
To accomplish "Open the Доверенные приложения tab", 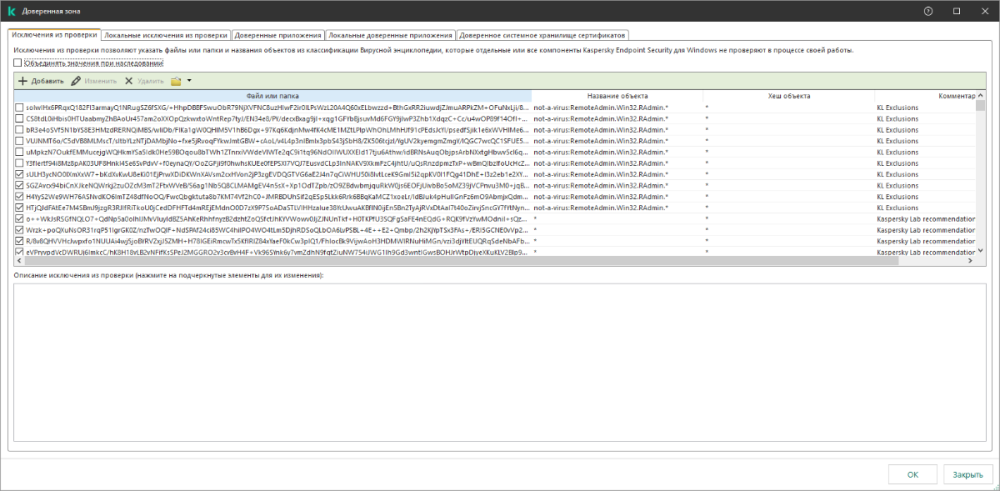I will (277, 35).
